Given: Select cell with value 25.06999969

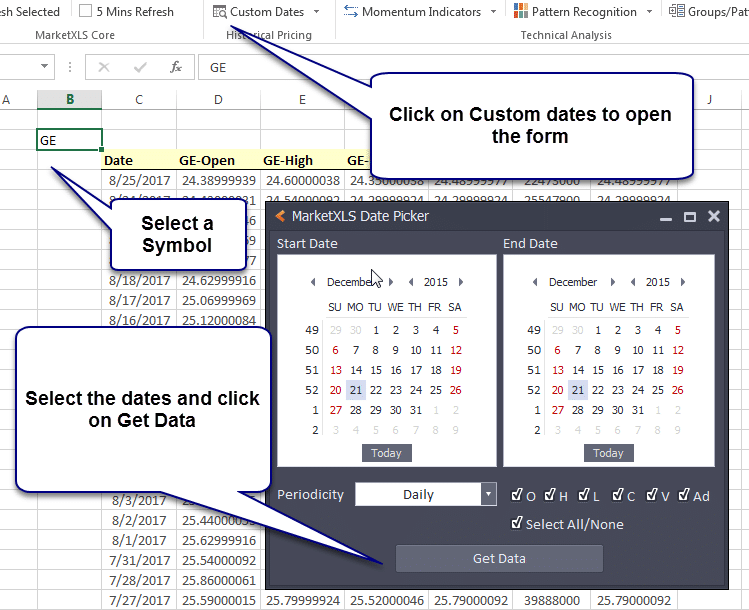Looking at the screenshot, I should coord(218,300).
